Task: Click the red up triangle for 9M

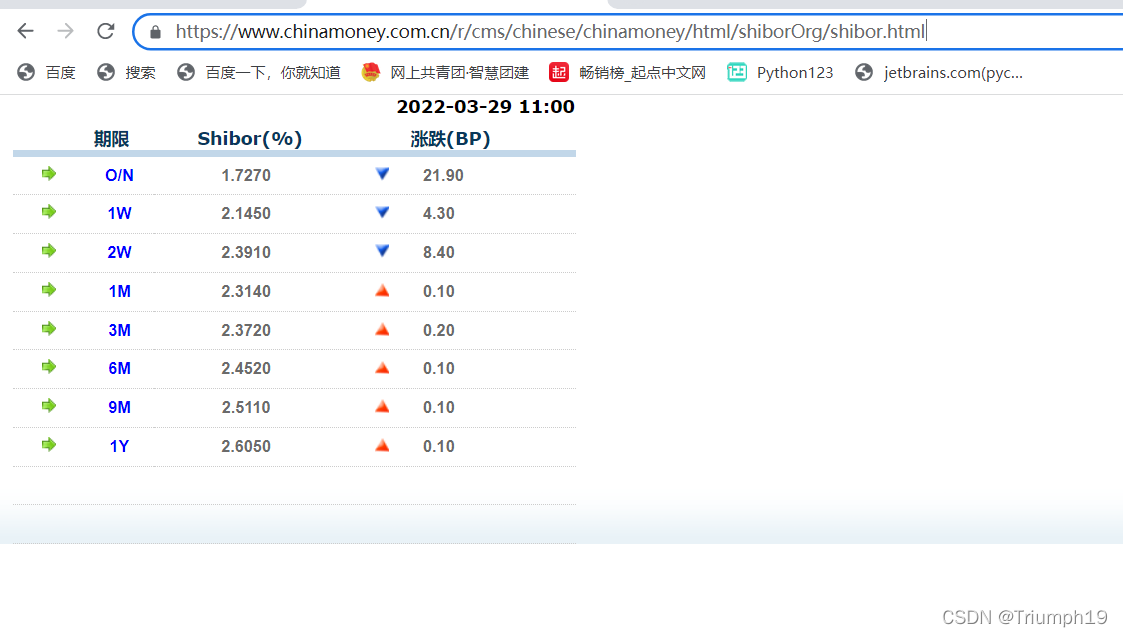Action: click(382, 406)
